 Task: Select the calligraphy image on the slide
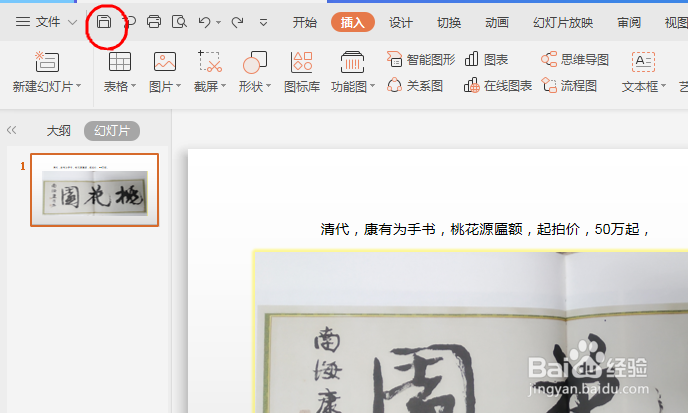470,332
